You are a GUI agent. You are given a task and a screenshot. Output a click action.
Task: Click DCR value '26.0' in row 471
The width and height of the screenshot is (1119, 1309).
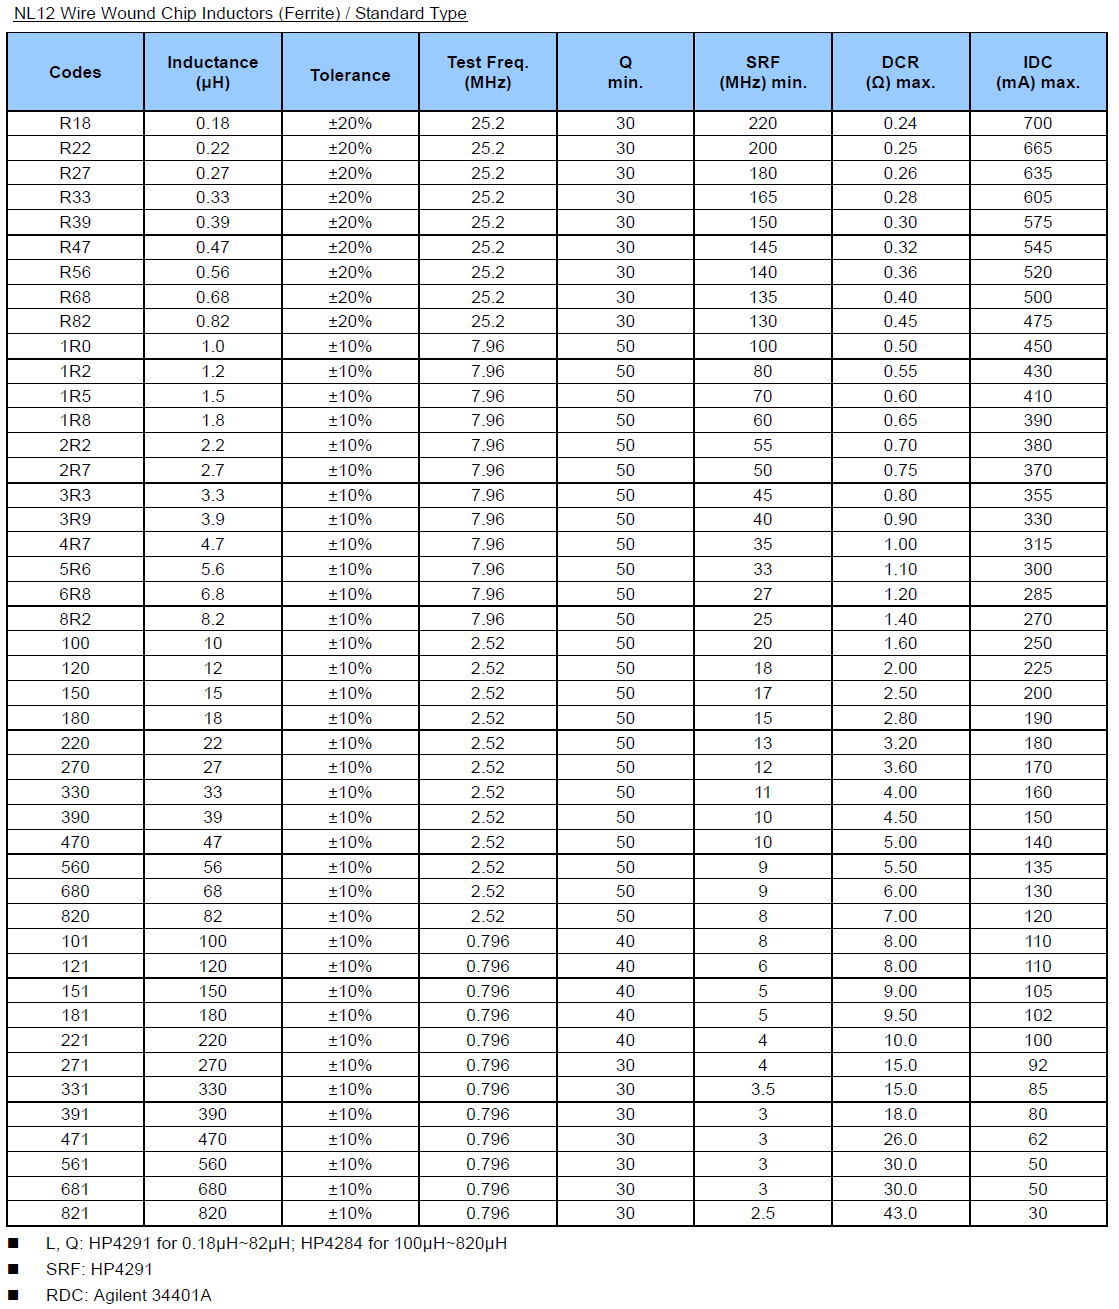pyautogui.click(x=900, y=1139)
